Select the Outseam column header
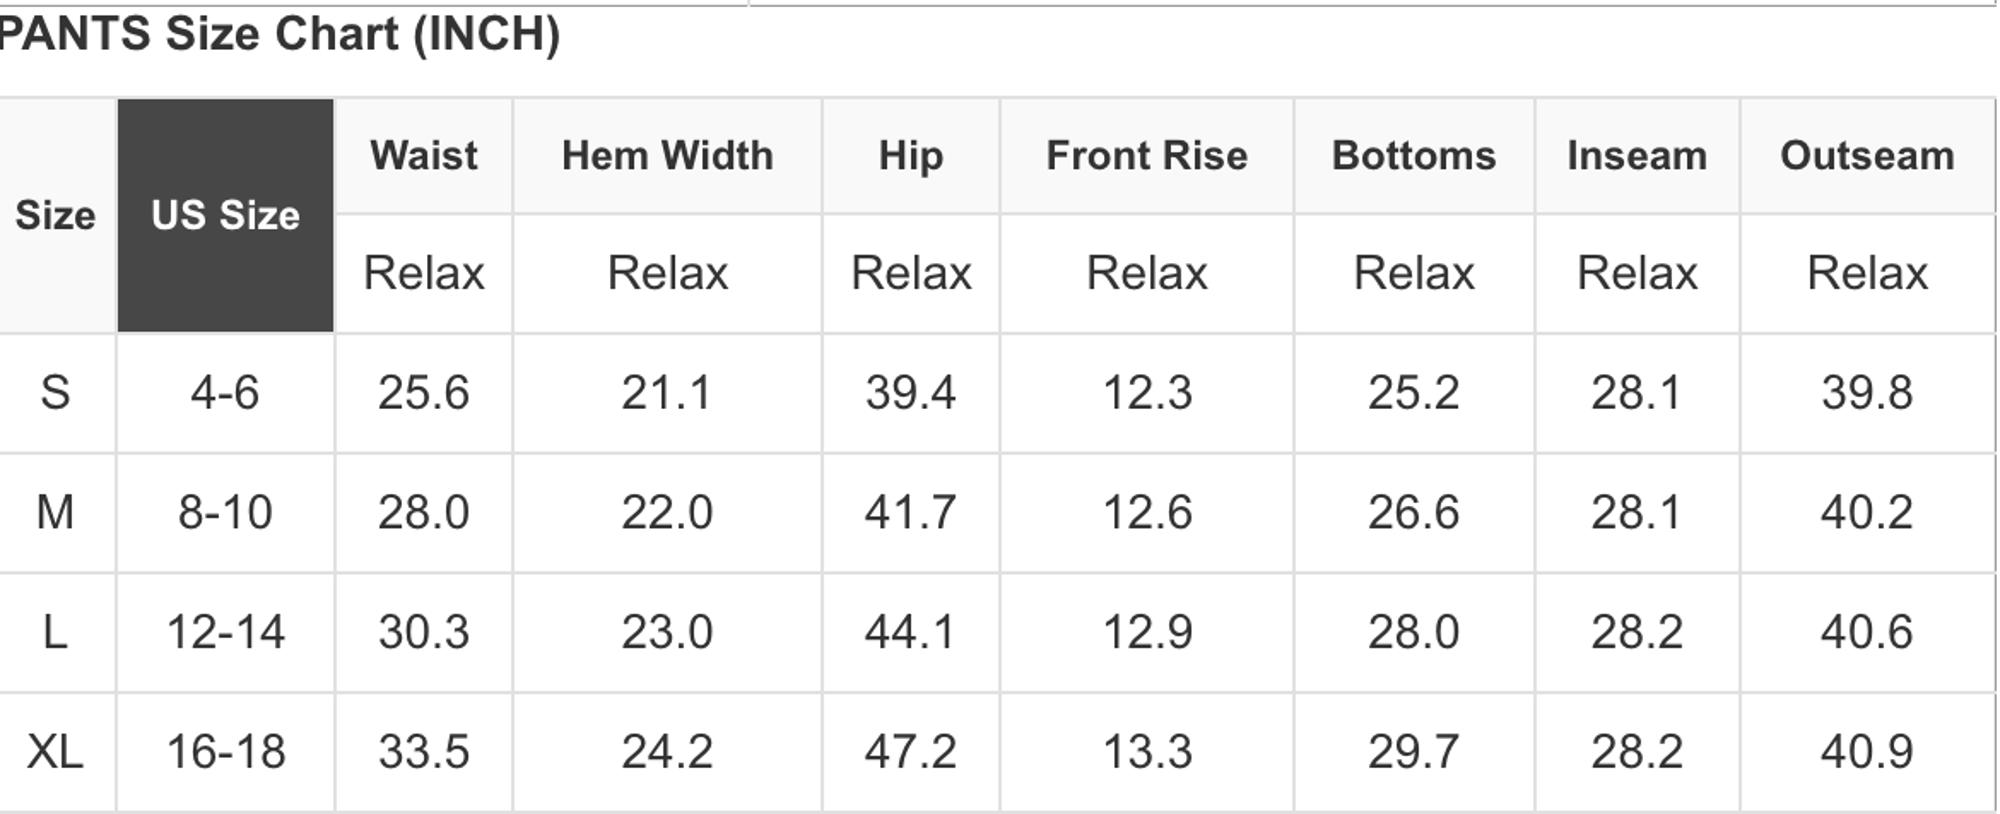Screen dimensions: 2000x814 pyautogui.click(x=1866, y=156)
